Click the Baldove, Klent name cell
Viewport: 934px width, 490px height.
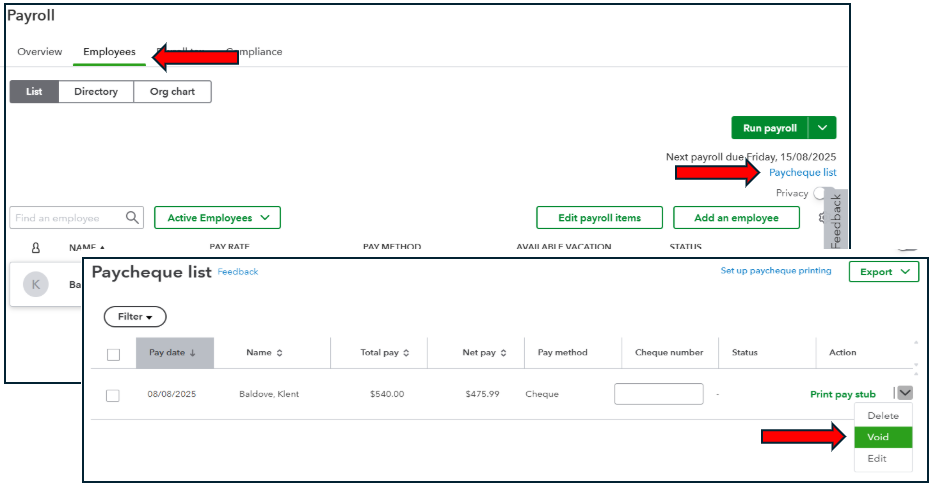click(269, 394)
